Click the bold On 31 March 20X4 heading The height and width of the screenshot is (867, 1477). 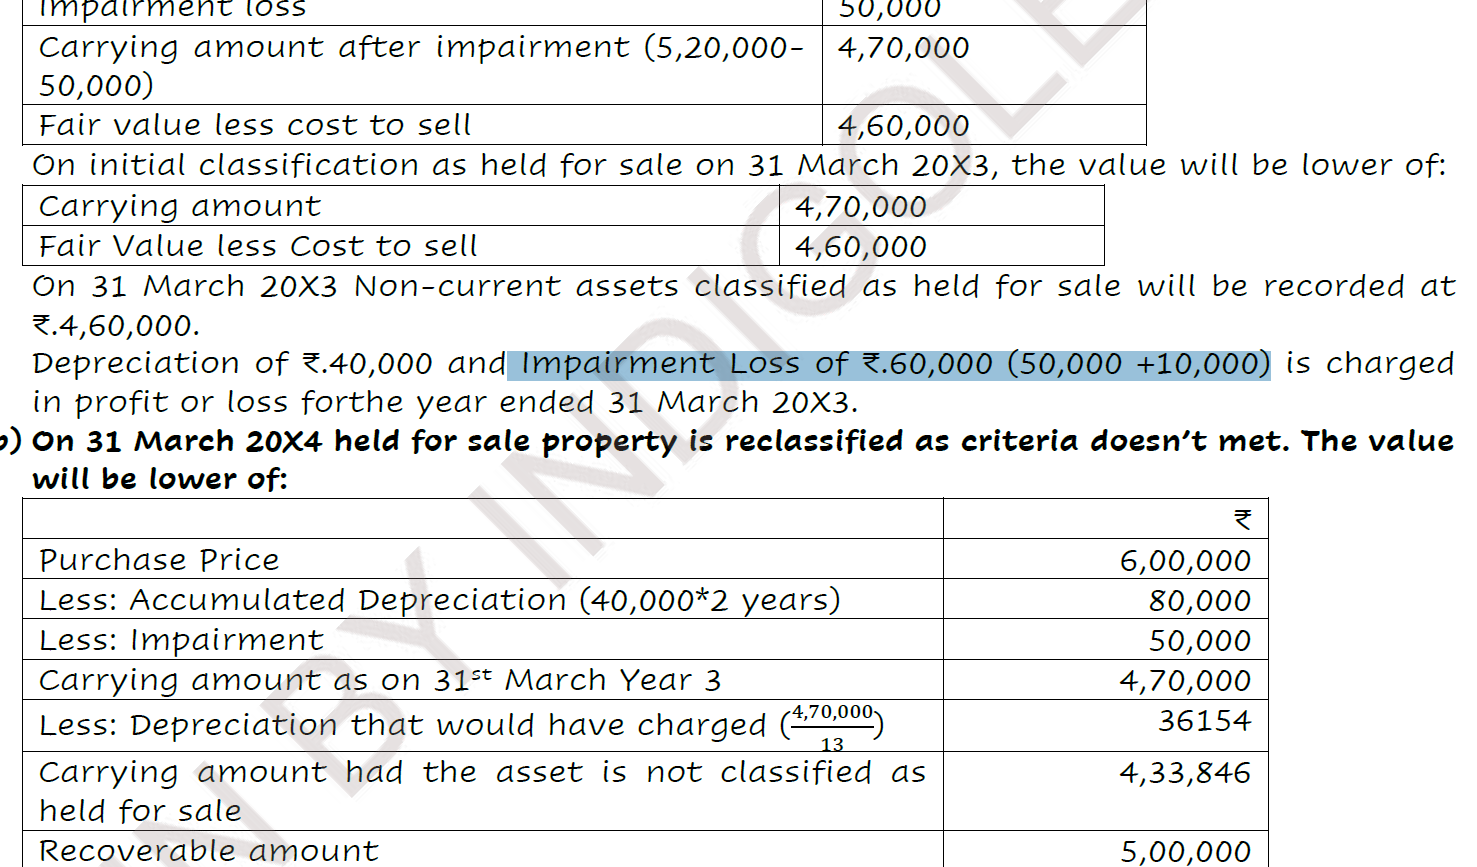pyautogui.click(x=740, y=442)
